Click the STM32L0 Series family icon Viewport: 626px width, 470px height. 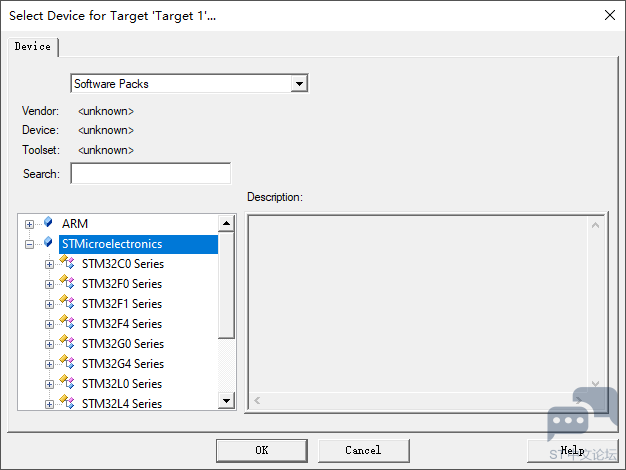click(67, 382)
